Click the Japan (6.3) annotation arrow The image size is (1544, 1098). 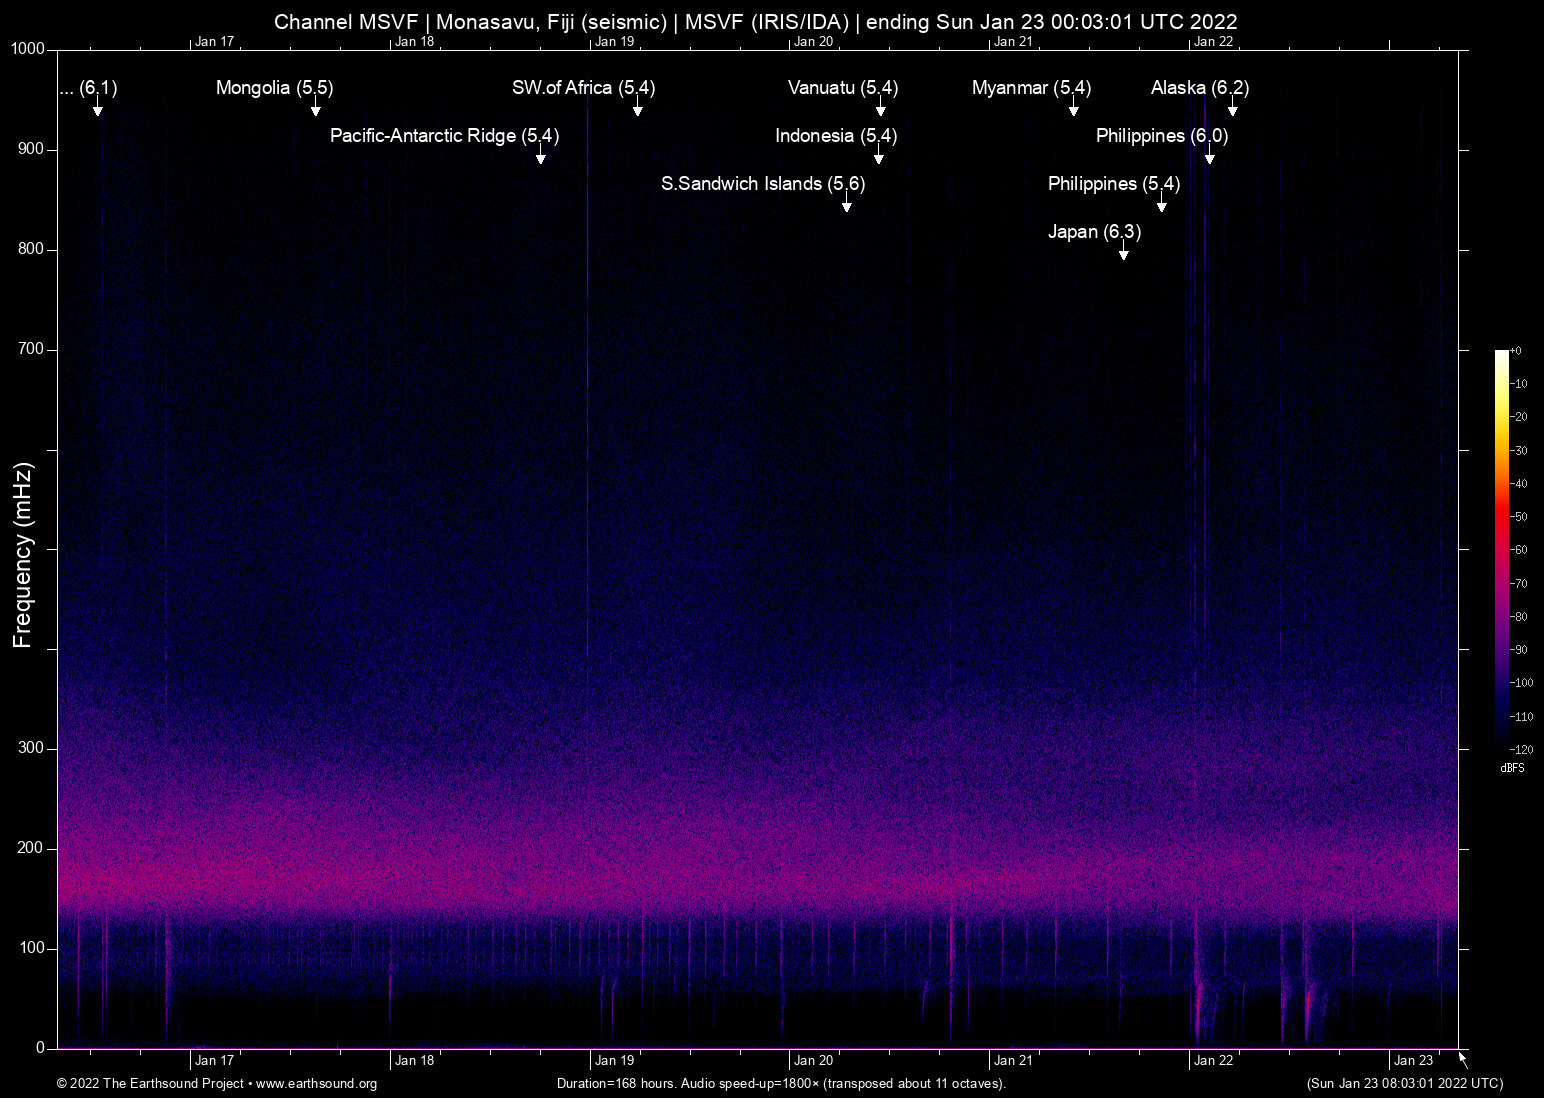(1123, 254)
